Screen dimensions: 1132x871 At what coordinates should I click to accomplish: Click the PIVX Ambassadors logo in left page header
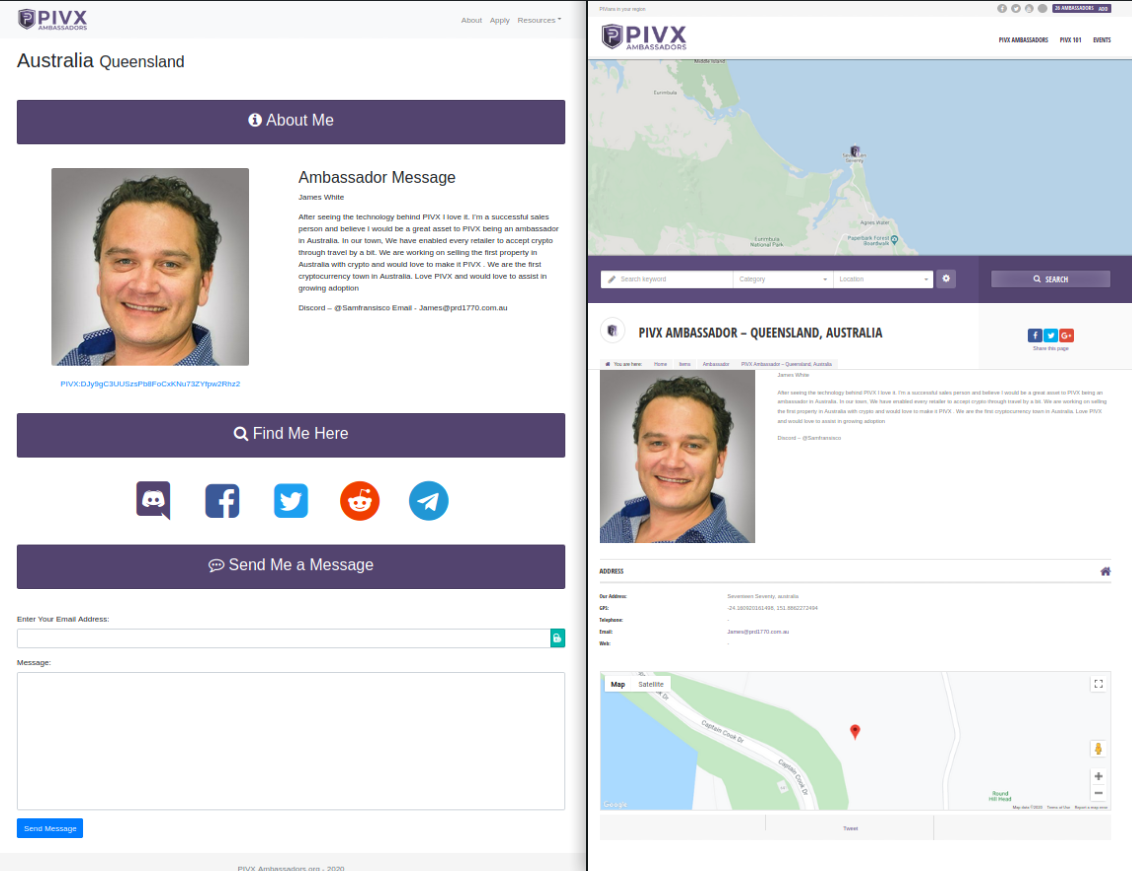coord(53,19)
